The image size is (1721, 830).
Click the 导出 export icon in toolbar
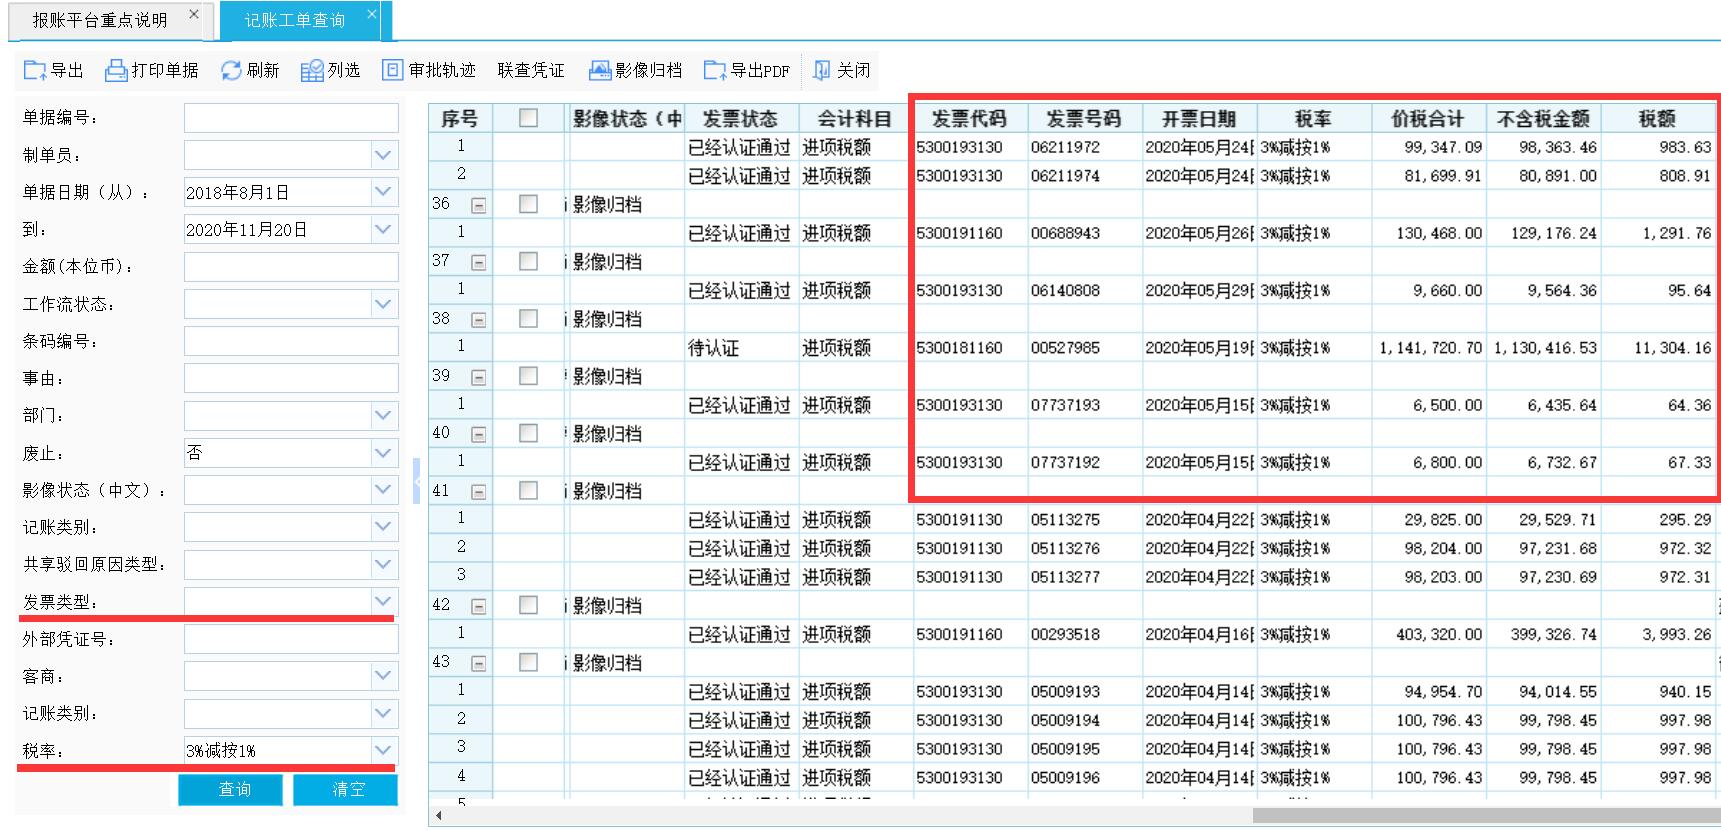[x=35, y=70]
